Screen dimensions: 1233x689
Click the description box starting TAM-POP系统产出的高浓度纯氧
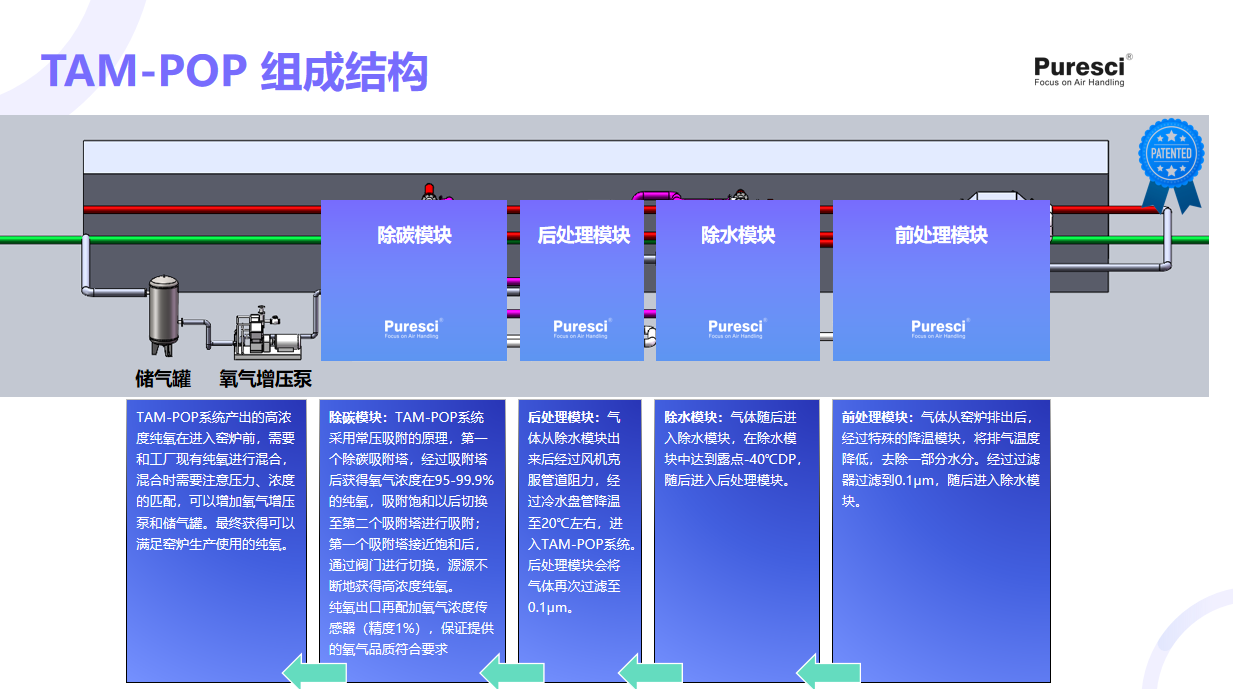[216, 541]
